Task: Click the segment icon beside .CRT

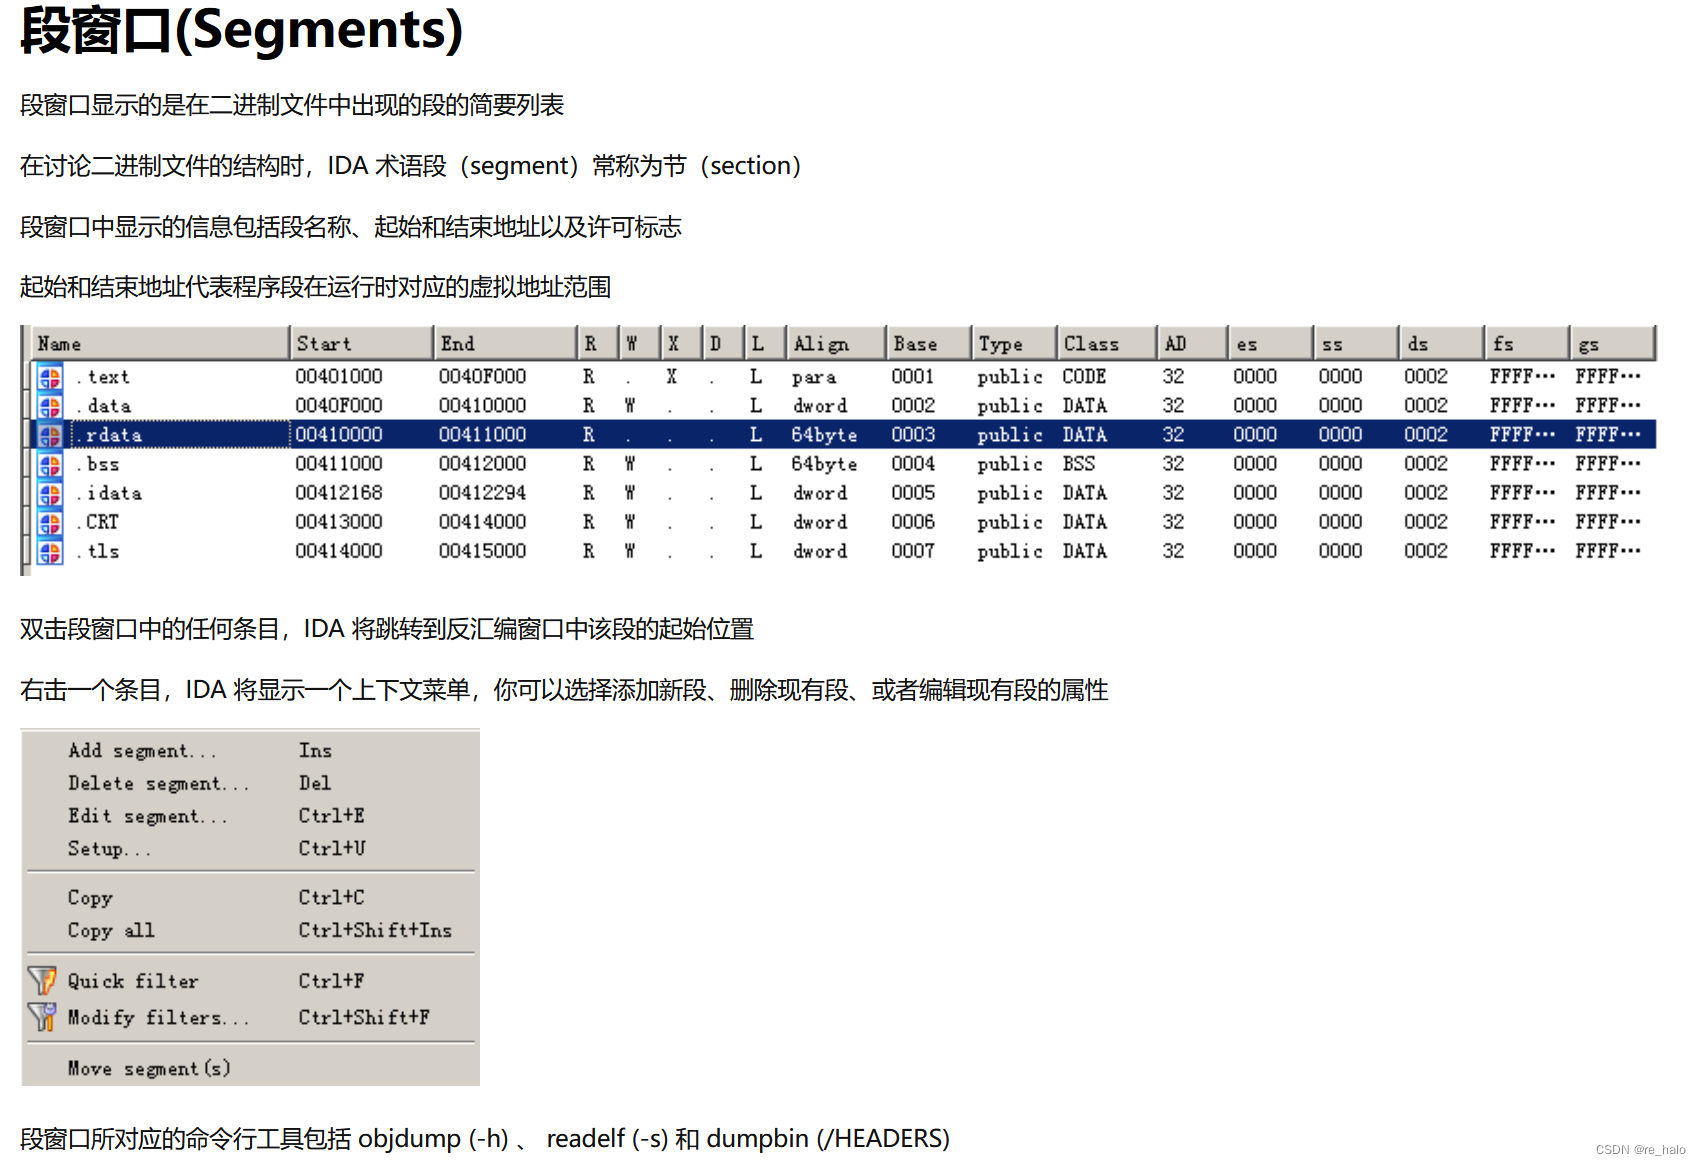Action: [49, 521]
